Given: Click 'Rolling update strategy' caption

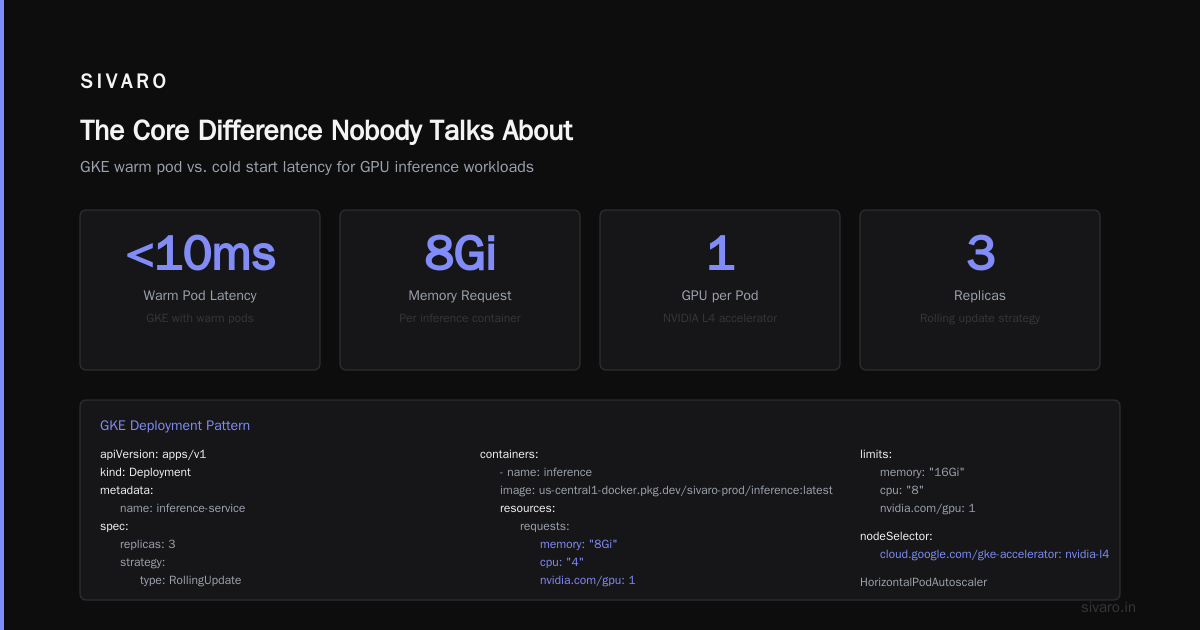Looking at the screenshot, I should tap(980, 318).
